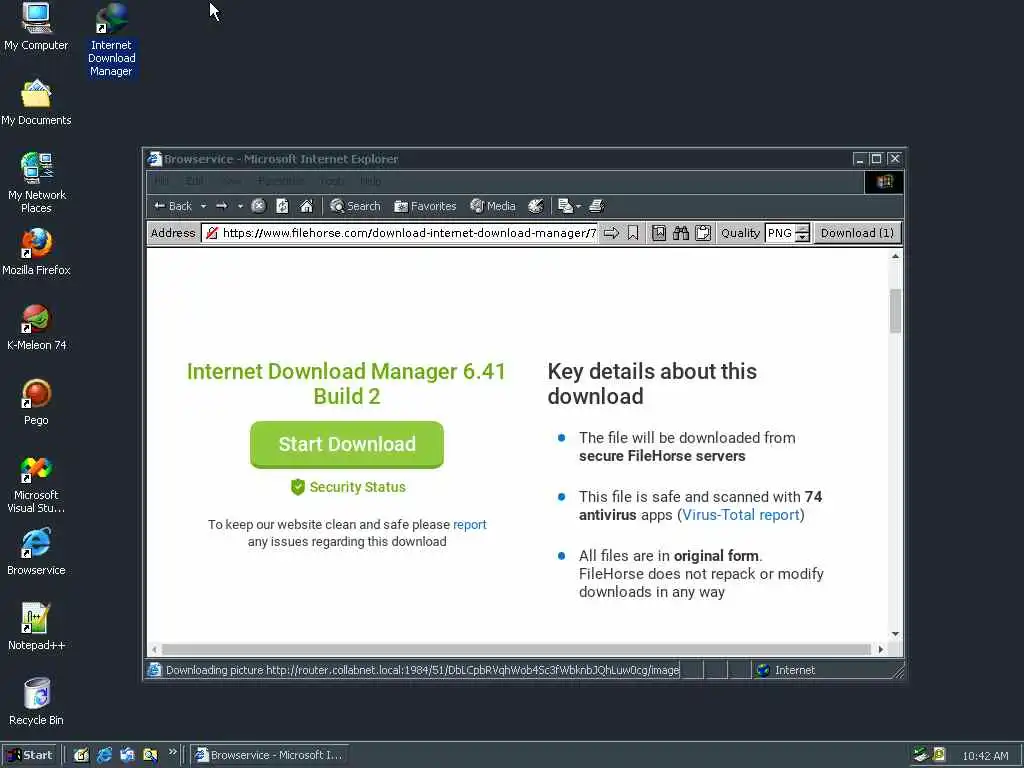Click the bookmark icon beside Go arrow
1024x768 pixels.
[x=633, y=233]
